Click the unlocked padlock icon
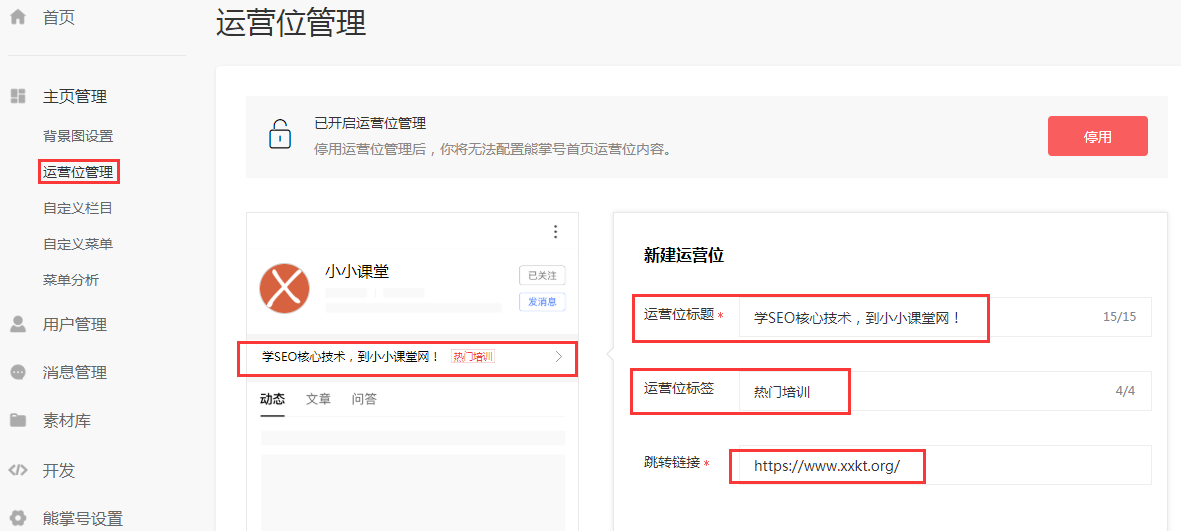 [x=279, y=134]
